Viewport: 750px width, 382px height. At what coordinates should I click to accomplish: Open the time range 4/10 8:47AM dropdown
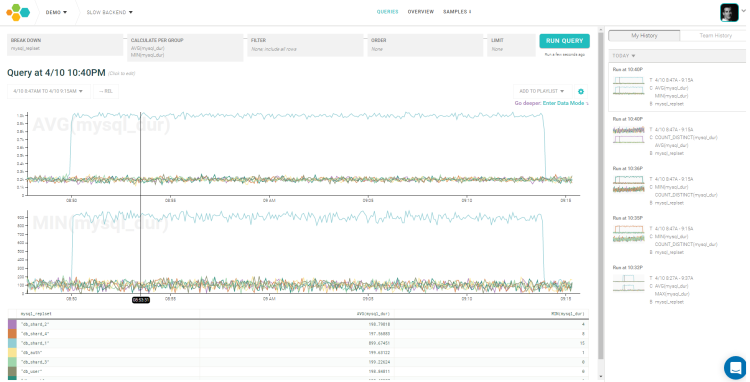(x=48, y=91)
